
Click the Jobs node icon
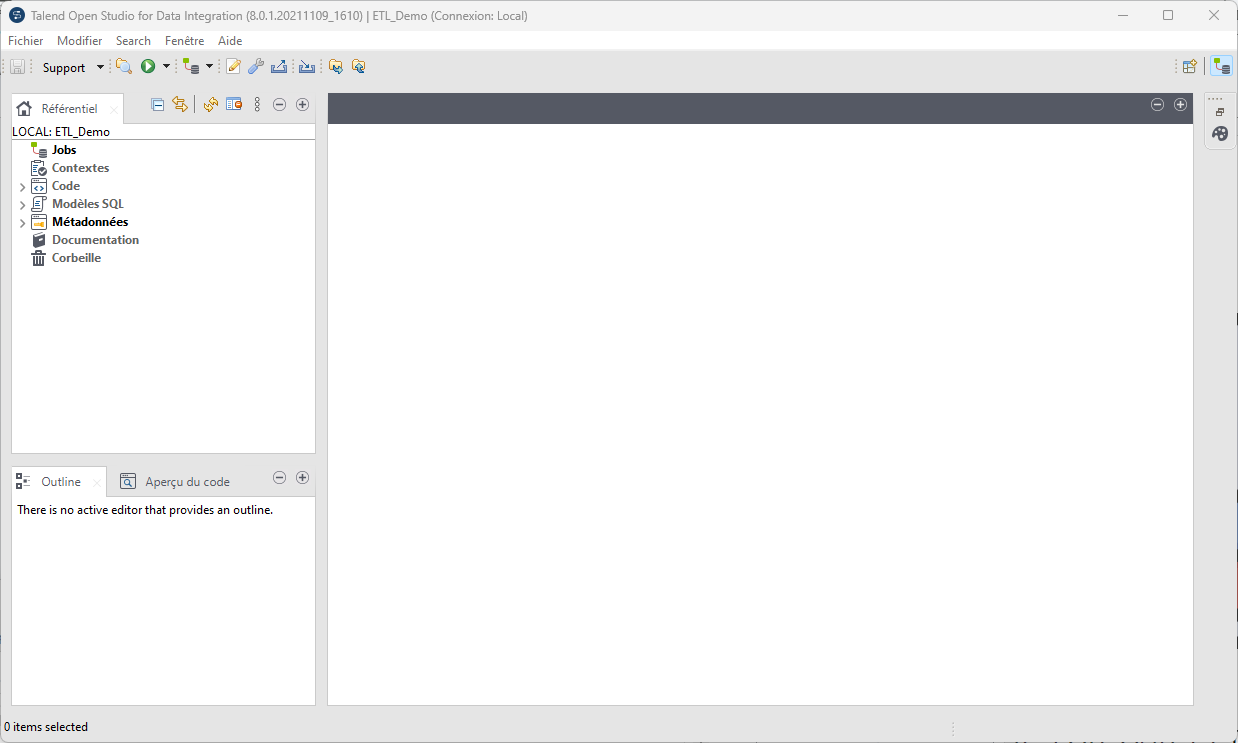coord(39,150)
